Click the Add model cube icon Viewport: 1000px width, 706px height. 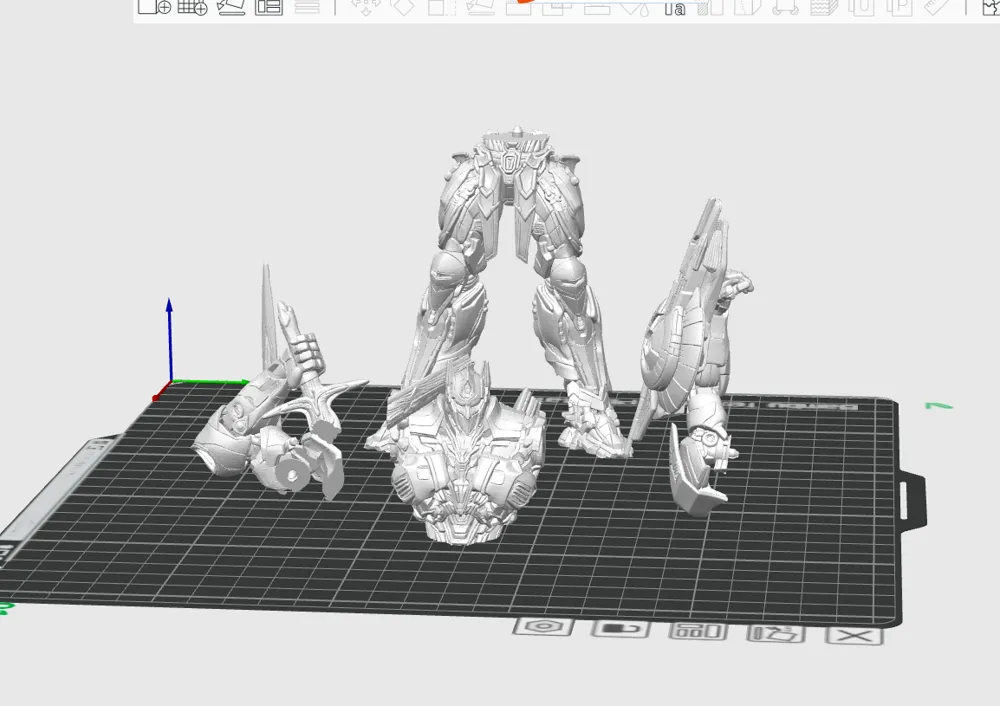pos(155,7)
